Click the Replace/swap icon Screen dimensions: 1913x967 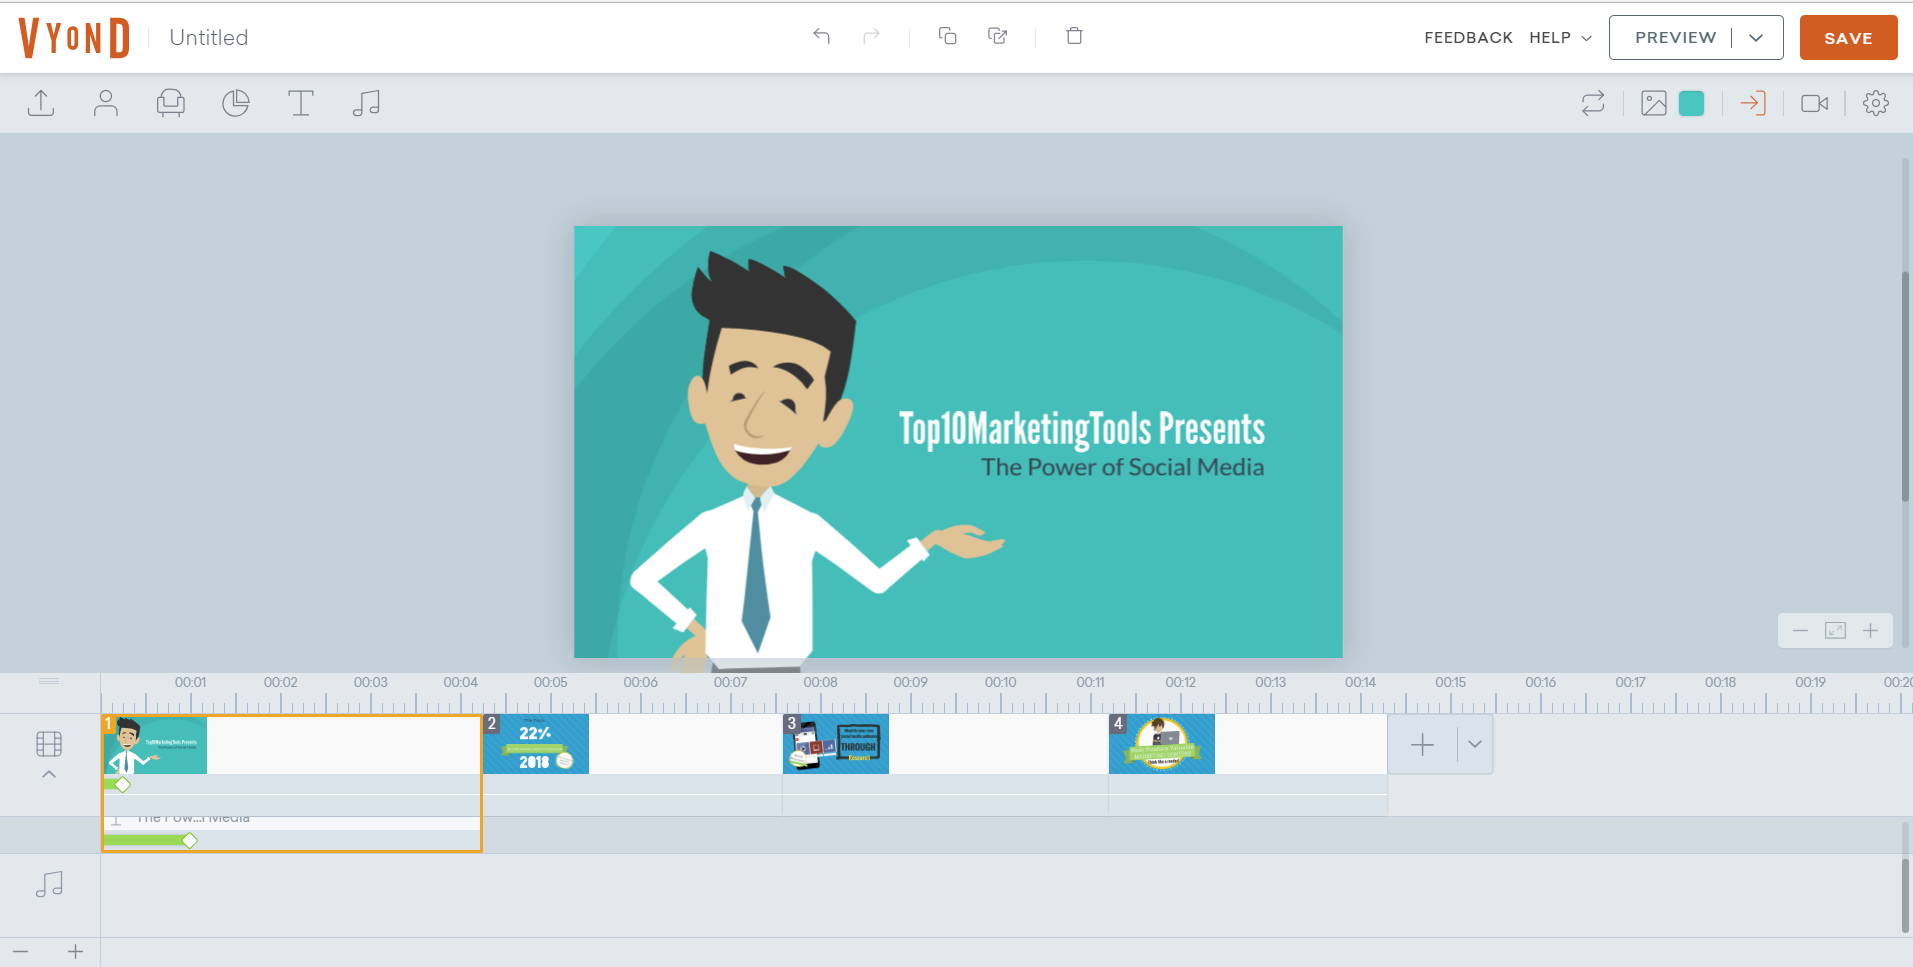coord(1593,103)
